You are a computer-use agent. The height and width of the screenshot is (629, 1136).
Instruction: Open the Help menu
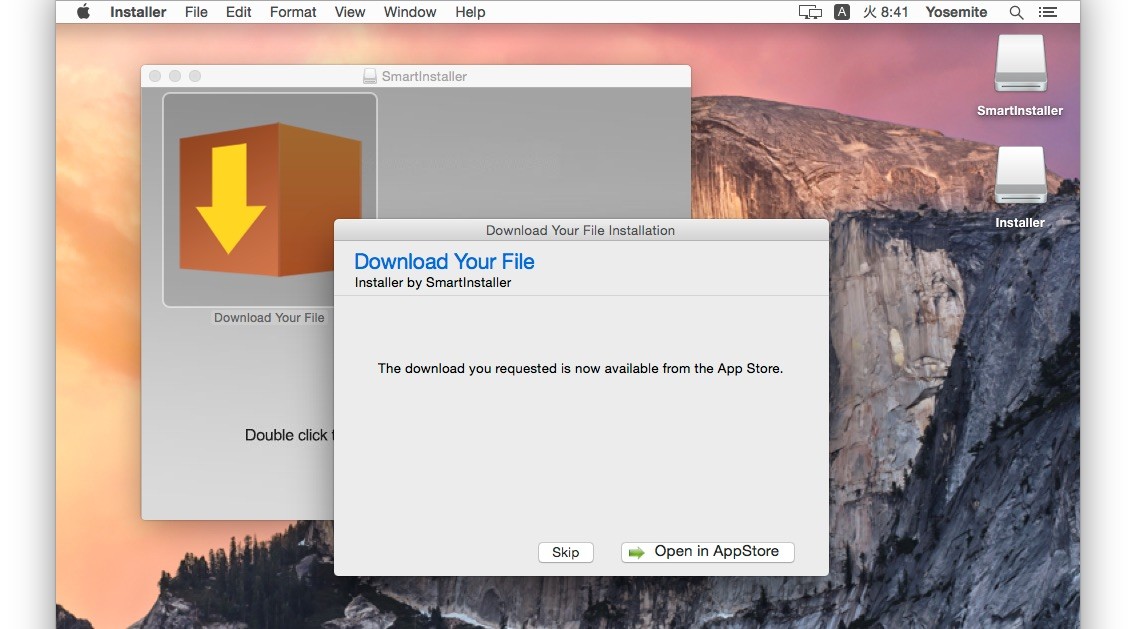pyautogui.click(x=470, y=12)
